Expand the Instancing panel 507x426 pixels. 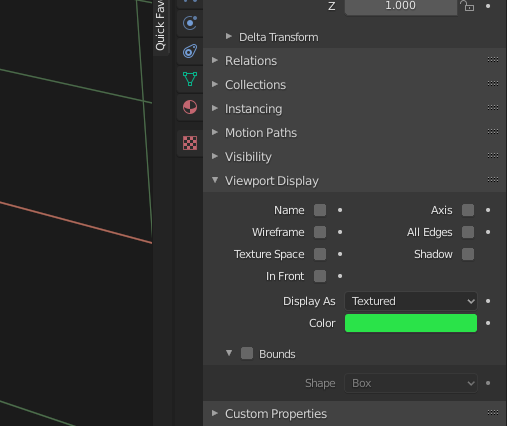click(x=215, y=108)
